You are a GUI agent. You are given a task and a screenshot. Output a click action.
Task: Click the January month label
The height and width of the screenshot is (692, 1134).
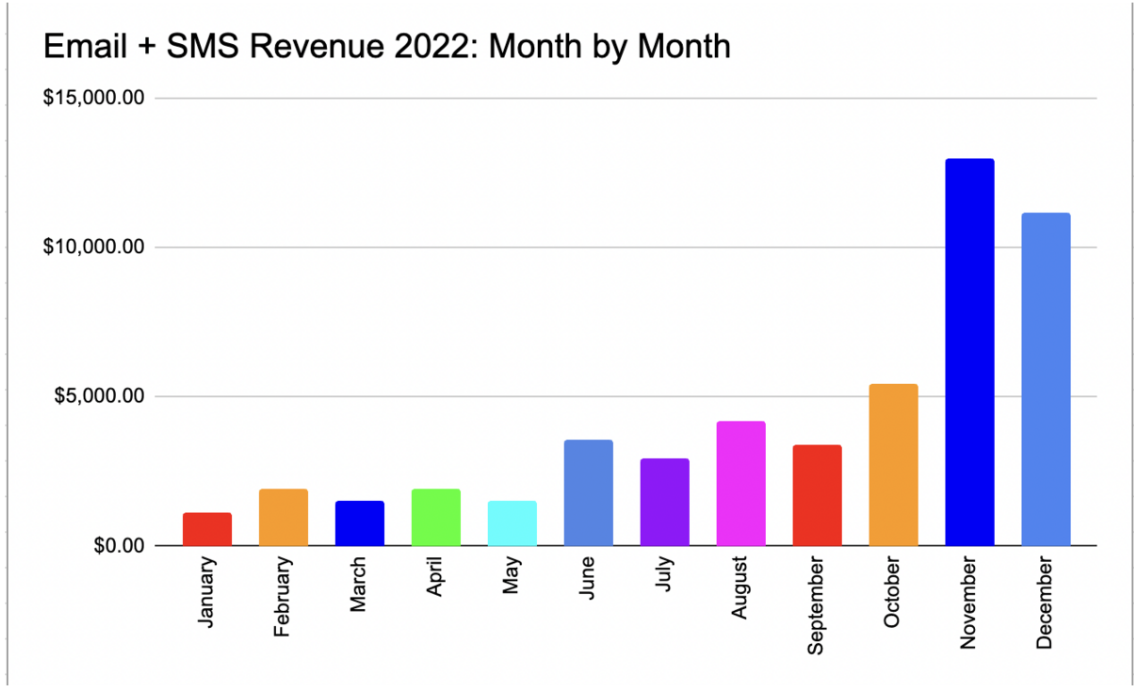206,592
